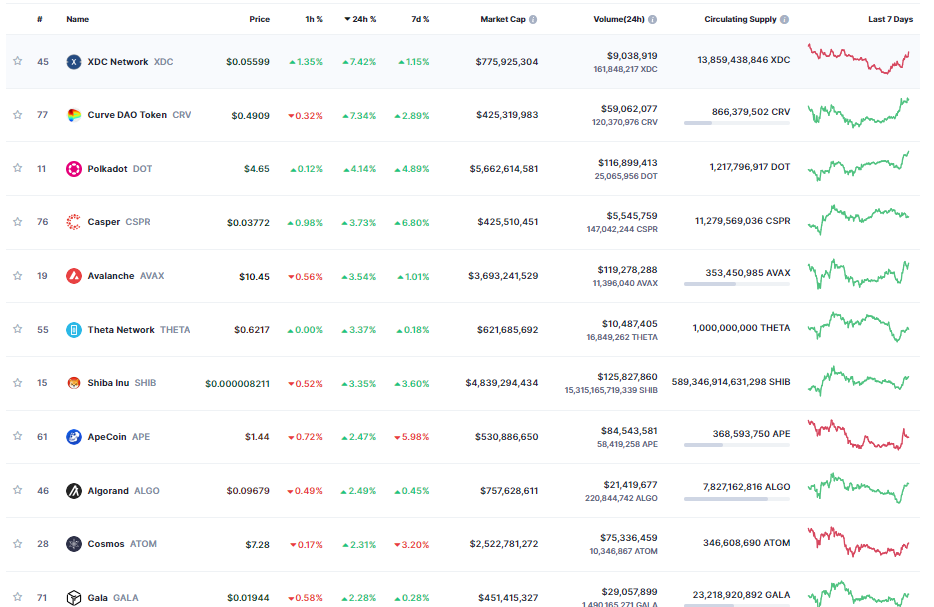This screenshot has width=934, height=607.
Task: Click the ApeCoin logo
Action: click(x=74, y=437)
